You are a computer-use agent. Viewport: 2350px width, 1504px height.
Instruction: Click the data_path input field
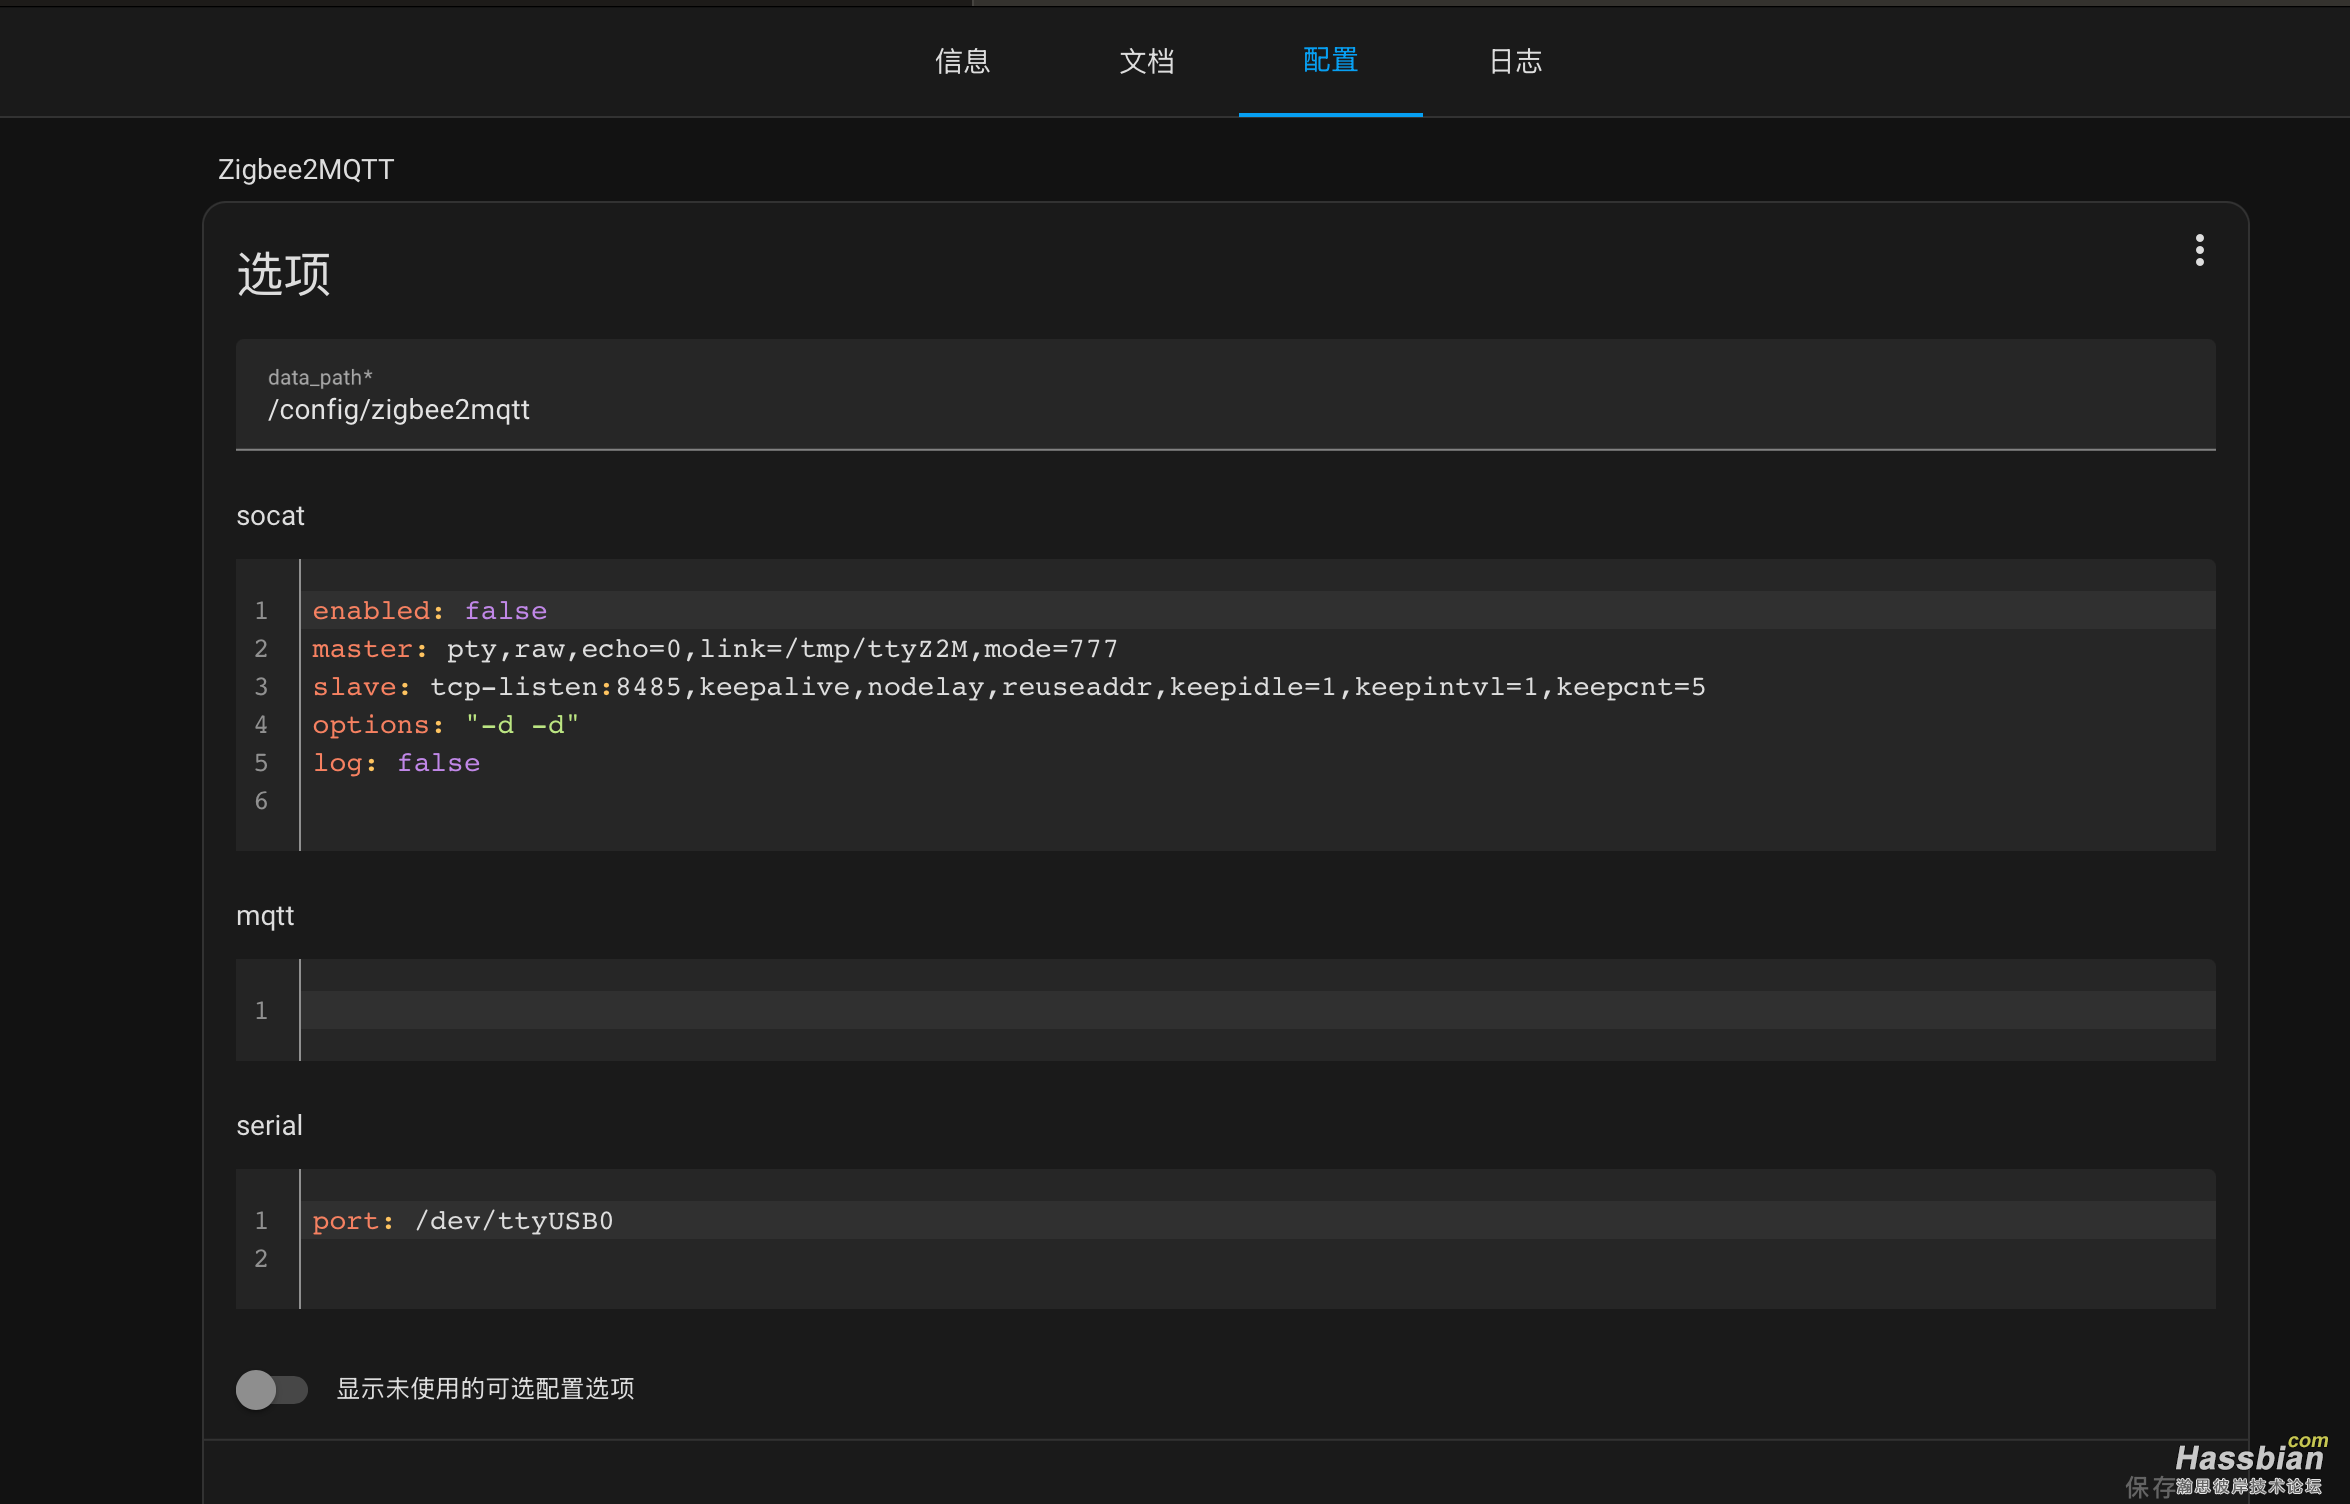click(x=1225, y=395)
